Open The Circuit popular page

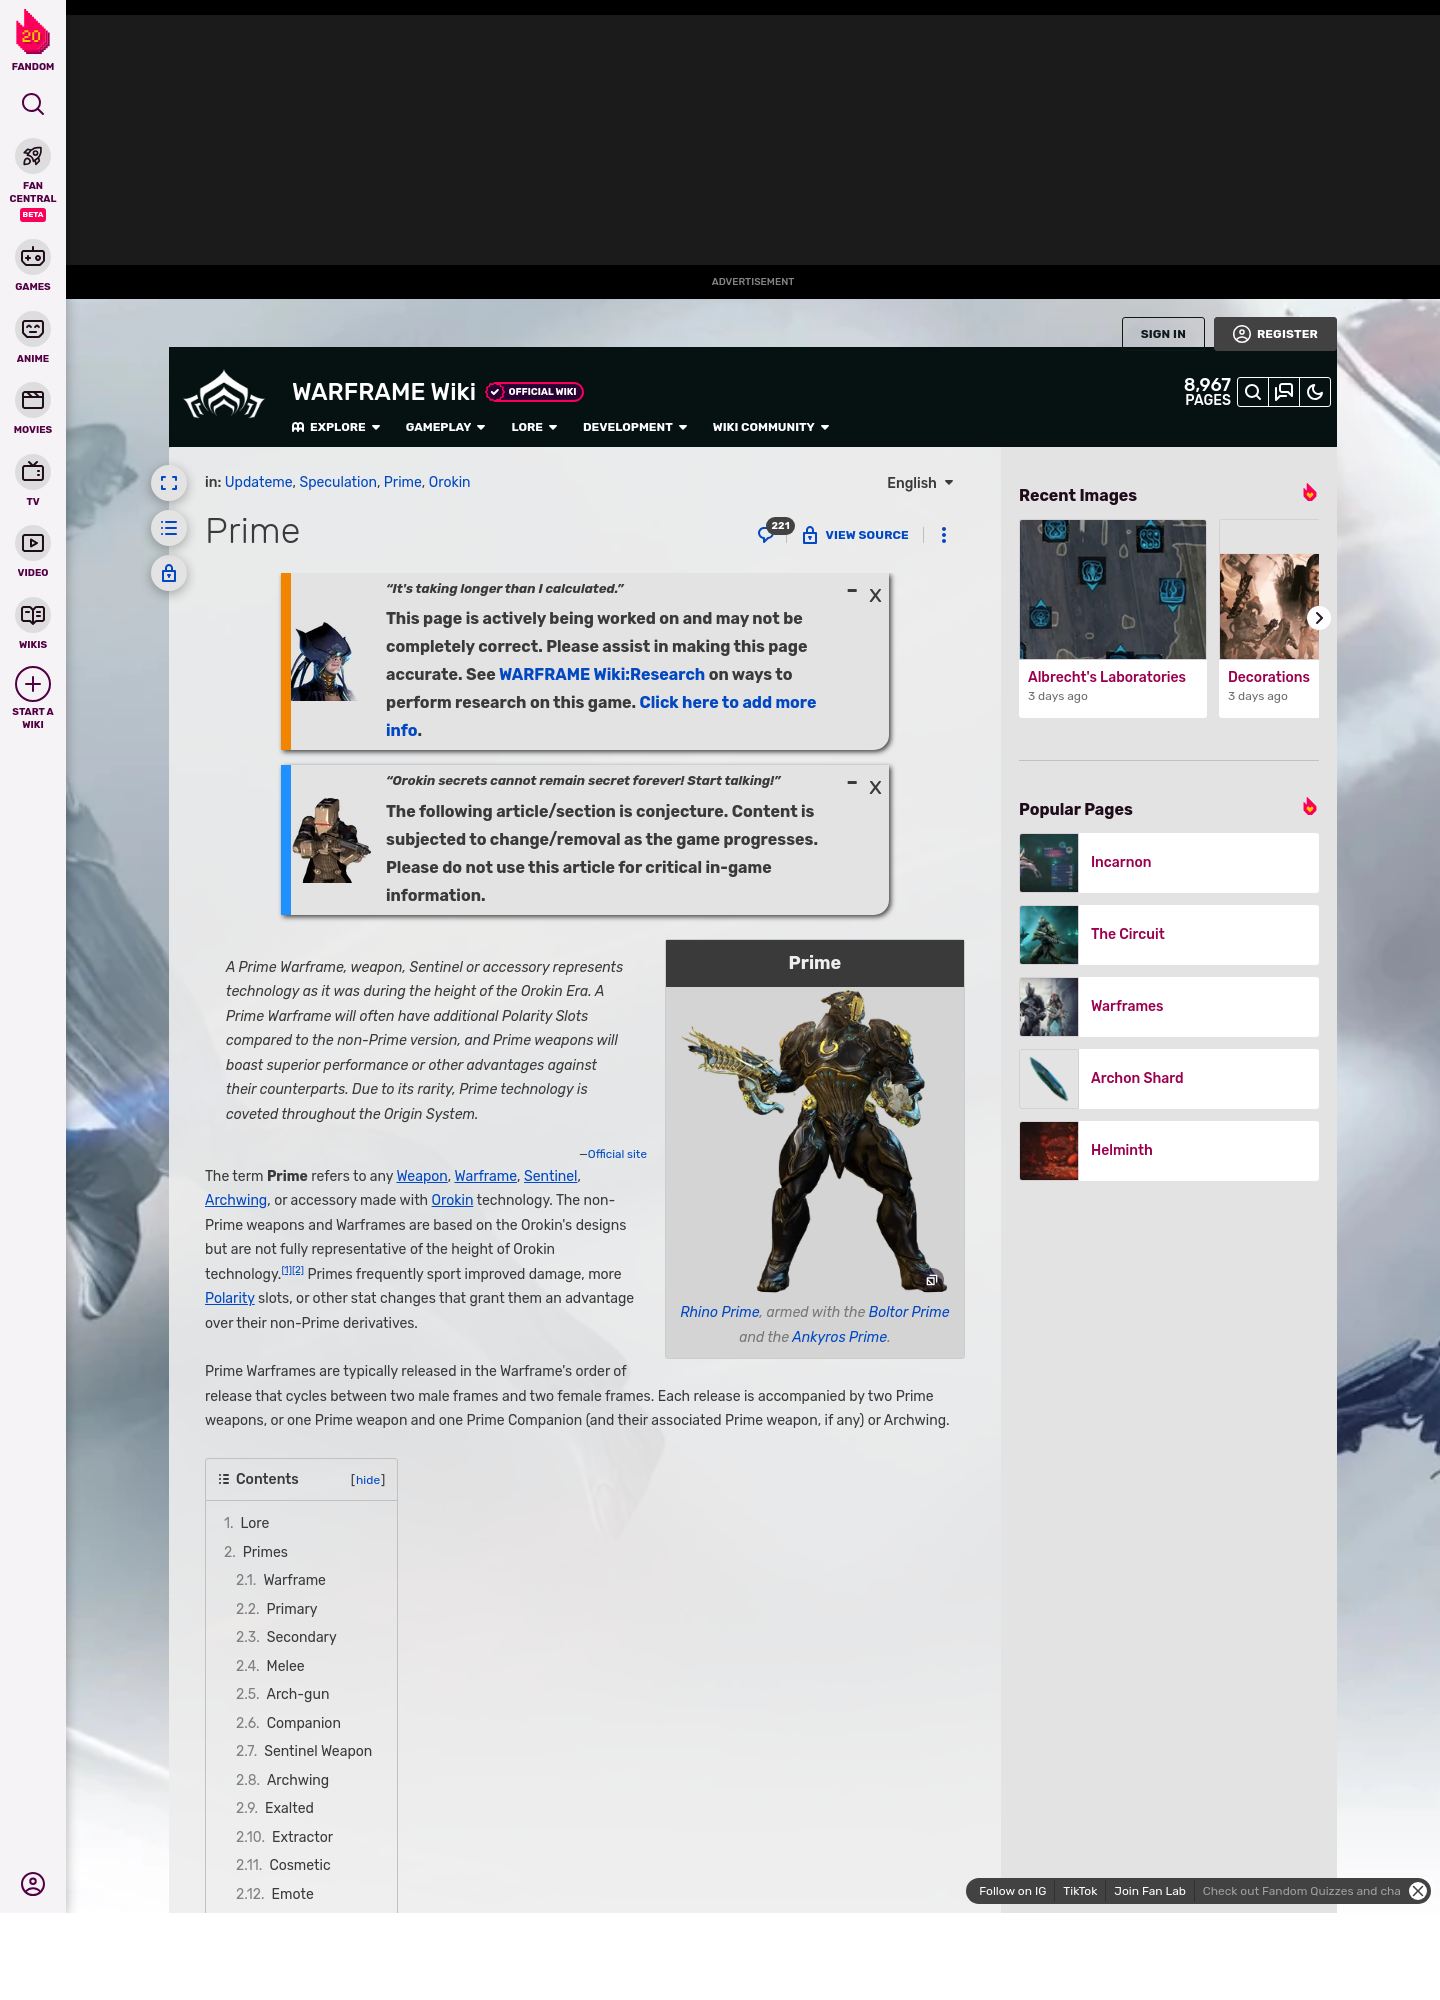pos(1169,935)
